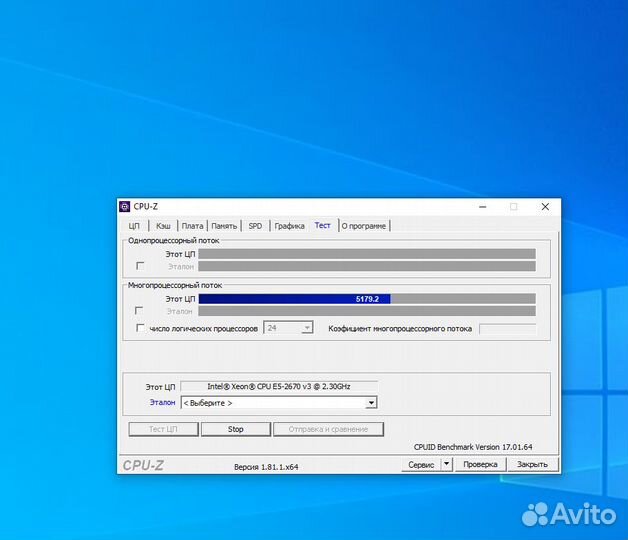Screen dimensions: 628x540
Task: Click Закрыть to close CPU-Z
Action: coord(532,465)
